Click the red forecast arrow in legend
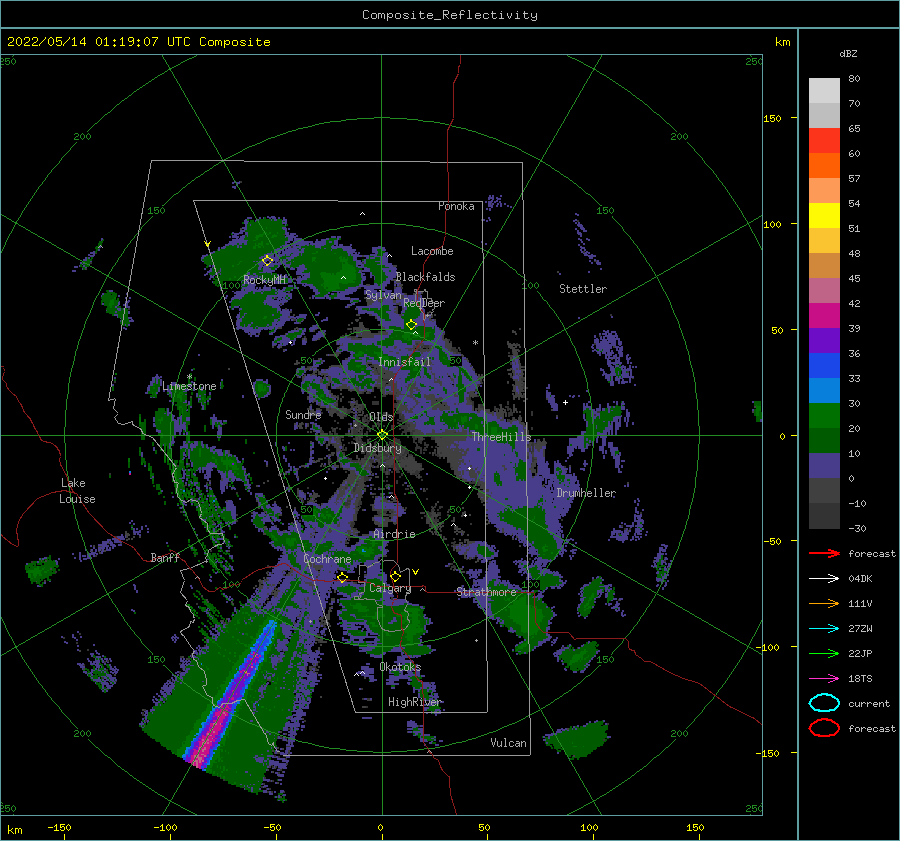 (824, 553)
